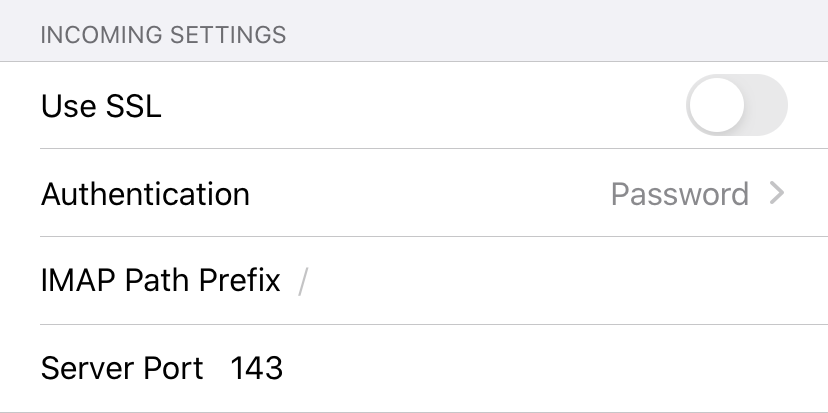Click the Incoming Settings section header
The width and height of the screenshot is (828, 413).
point(163,35)
